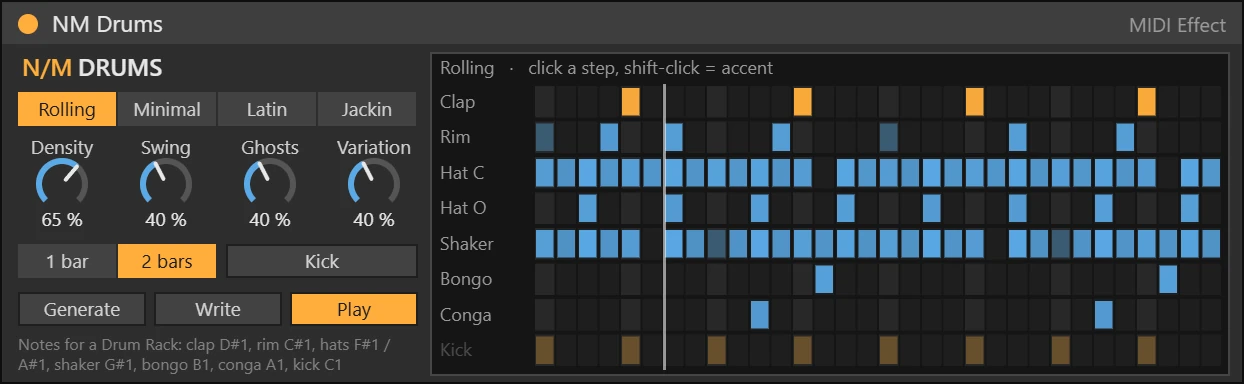The width and height of the screenshot is (1244, 384).
Task: Select the Latin style
Action: 267,109
